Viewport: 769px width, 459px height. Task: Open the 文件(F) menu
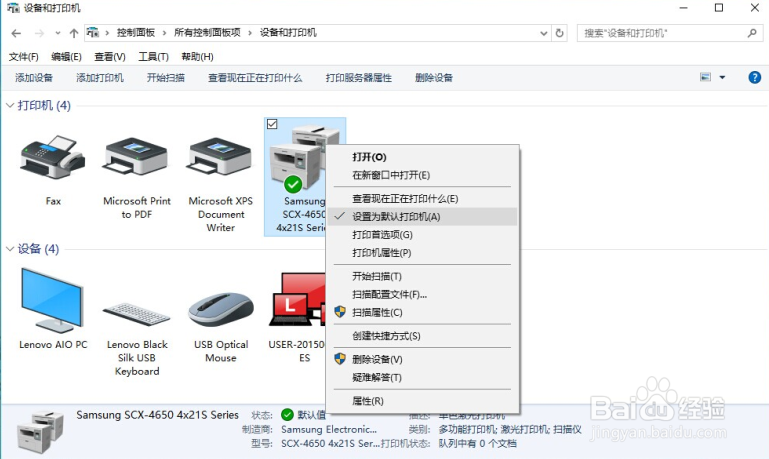point(24,57)
